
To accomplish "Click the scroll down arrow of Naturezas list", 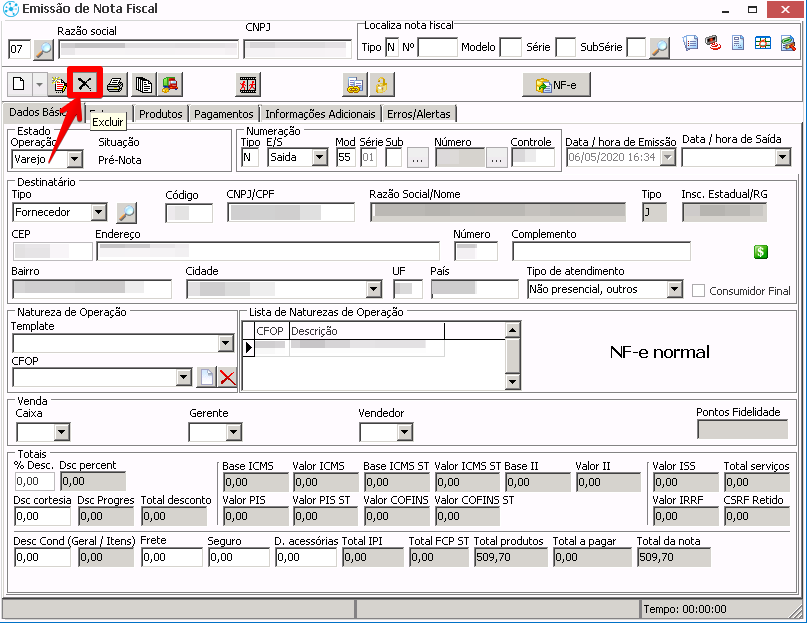I will pos(513,382).
